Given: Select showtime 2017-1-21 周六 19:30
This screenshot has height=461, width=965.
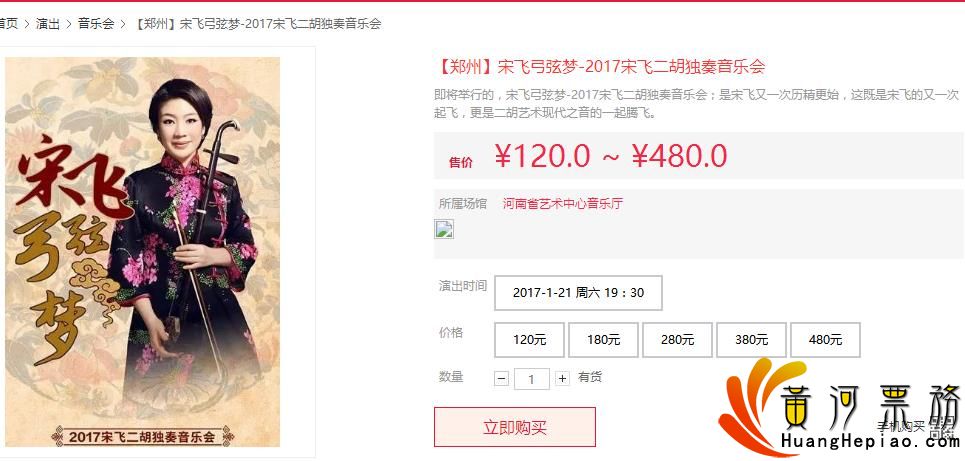Looking at the screenshot, I should tap(579, 293).
